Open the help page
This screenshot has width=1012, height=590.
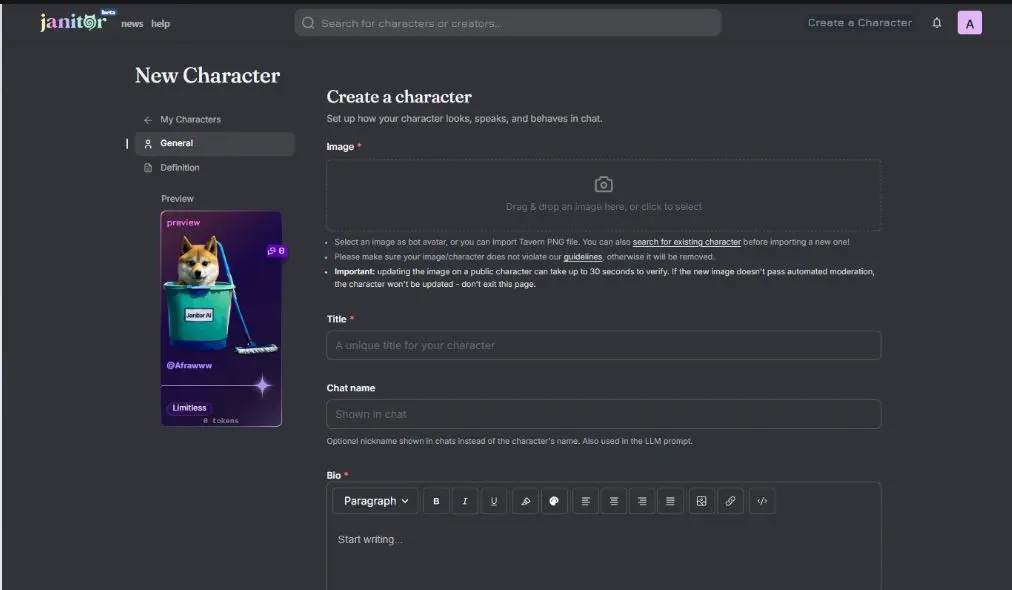[x=160, y=23]
